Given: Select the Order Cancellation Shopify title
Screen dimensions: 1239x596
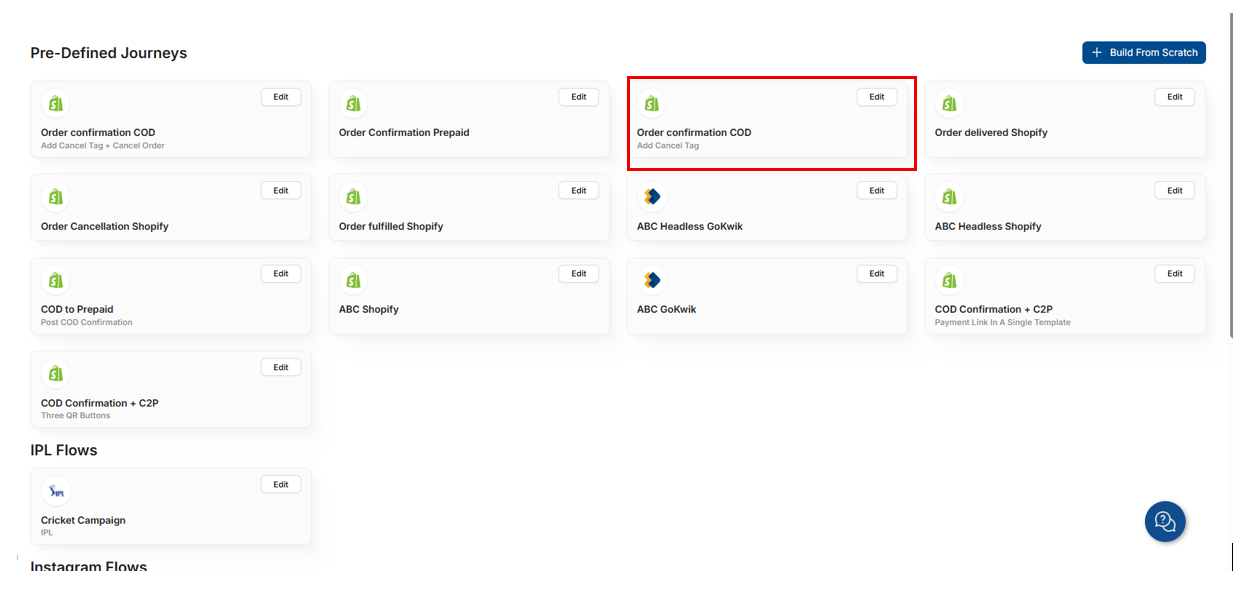Looking at the screenshot, I should pos(105,226).
